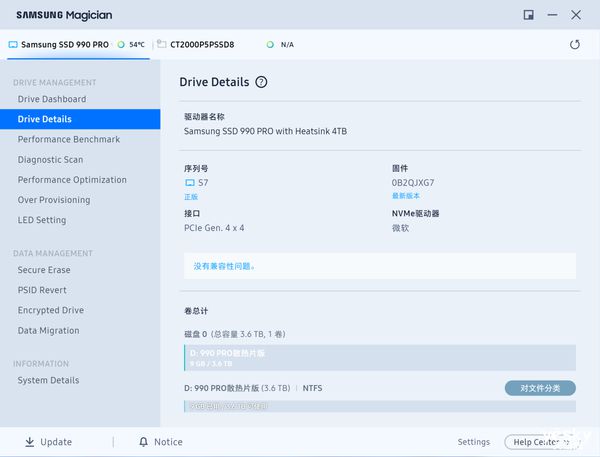Viewport: 600px width, 457px height.
Task: Click the 54°C temperature reading
Action: point(137,44)
